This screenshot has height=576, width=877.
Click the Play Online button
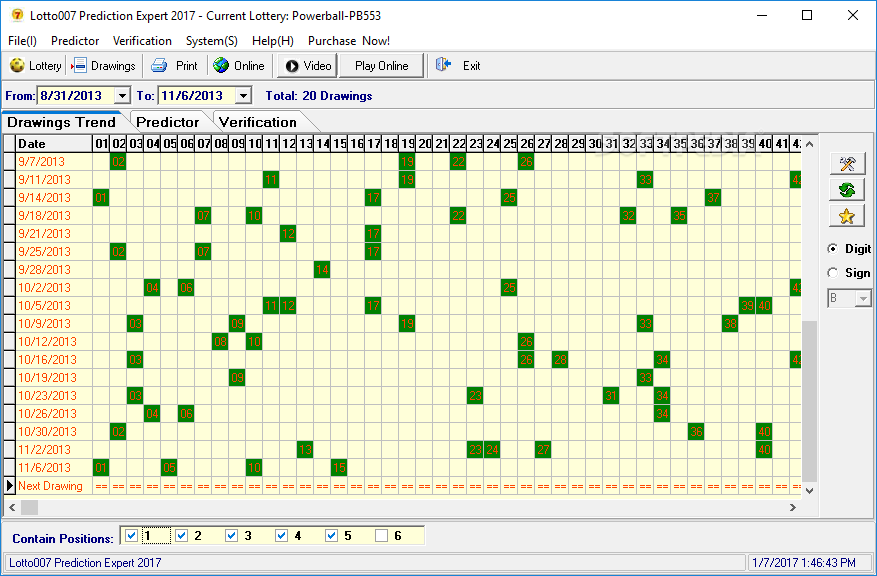(381, 66)
